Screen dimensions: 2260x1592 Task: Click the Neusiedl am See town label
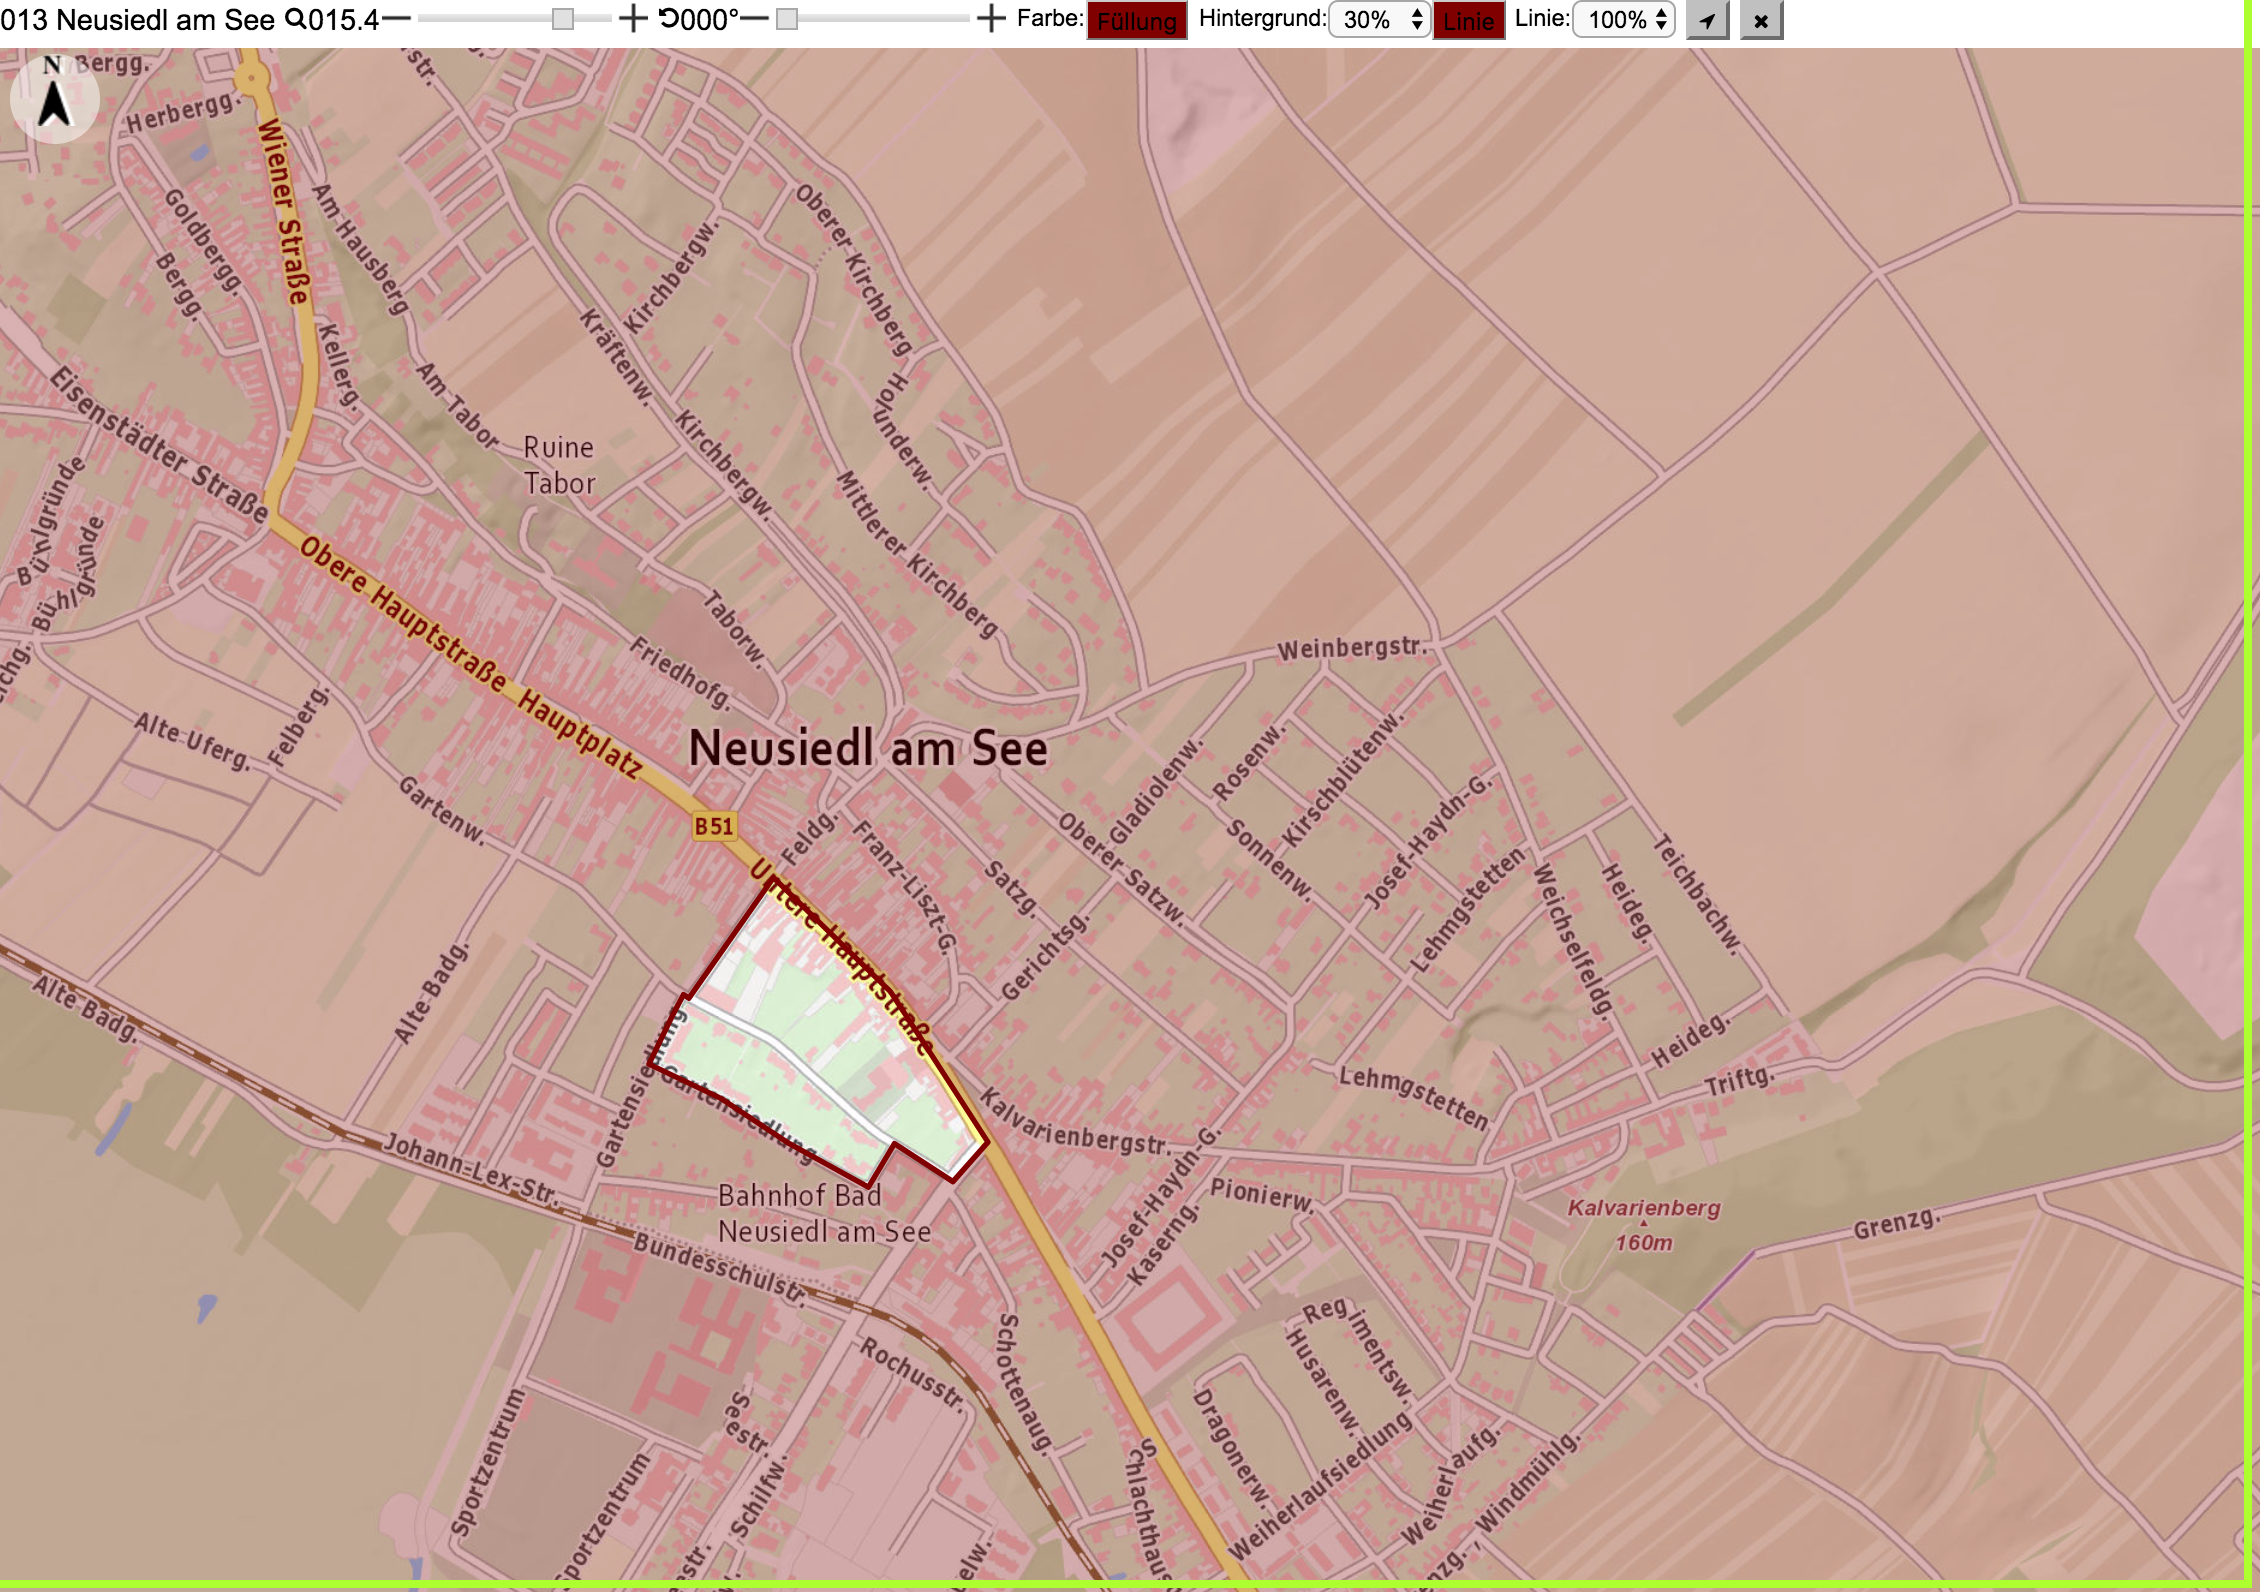pyautogui.click(x=868, y=748)
